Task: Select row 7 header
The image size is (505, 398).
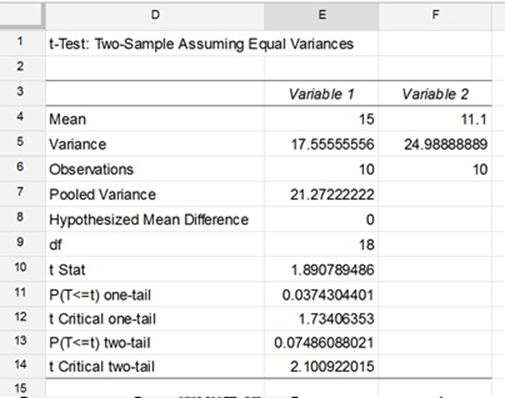Action: point(21,193)
